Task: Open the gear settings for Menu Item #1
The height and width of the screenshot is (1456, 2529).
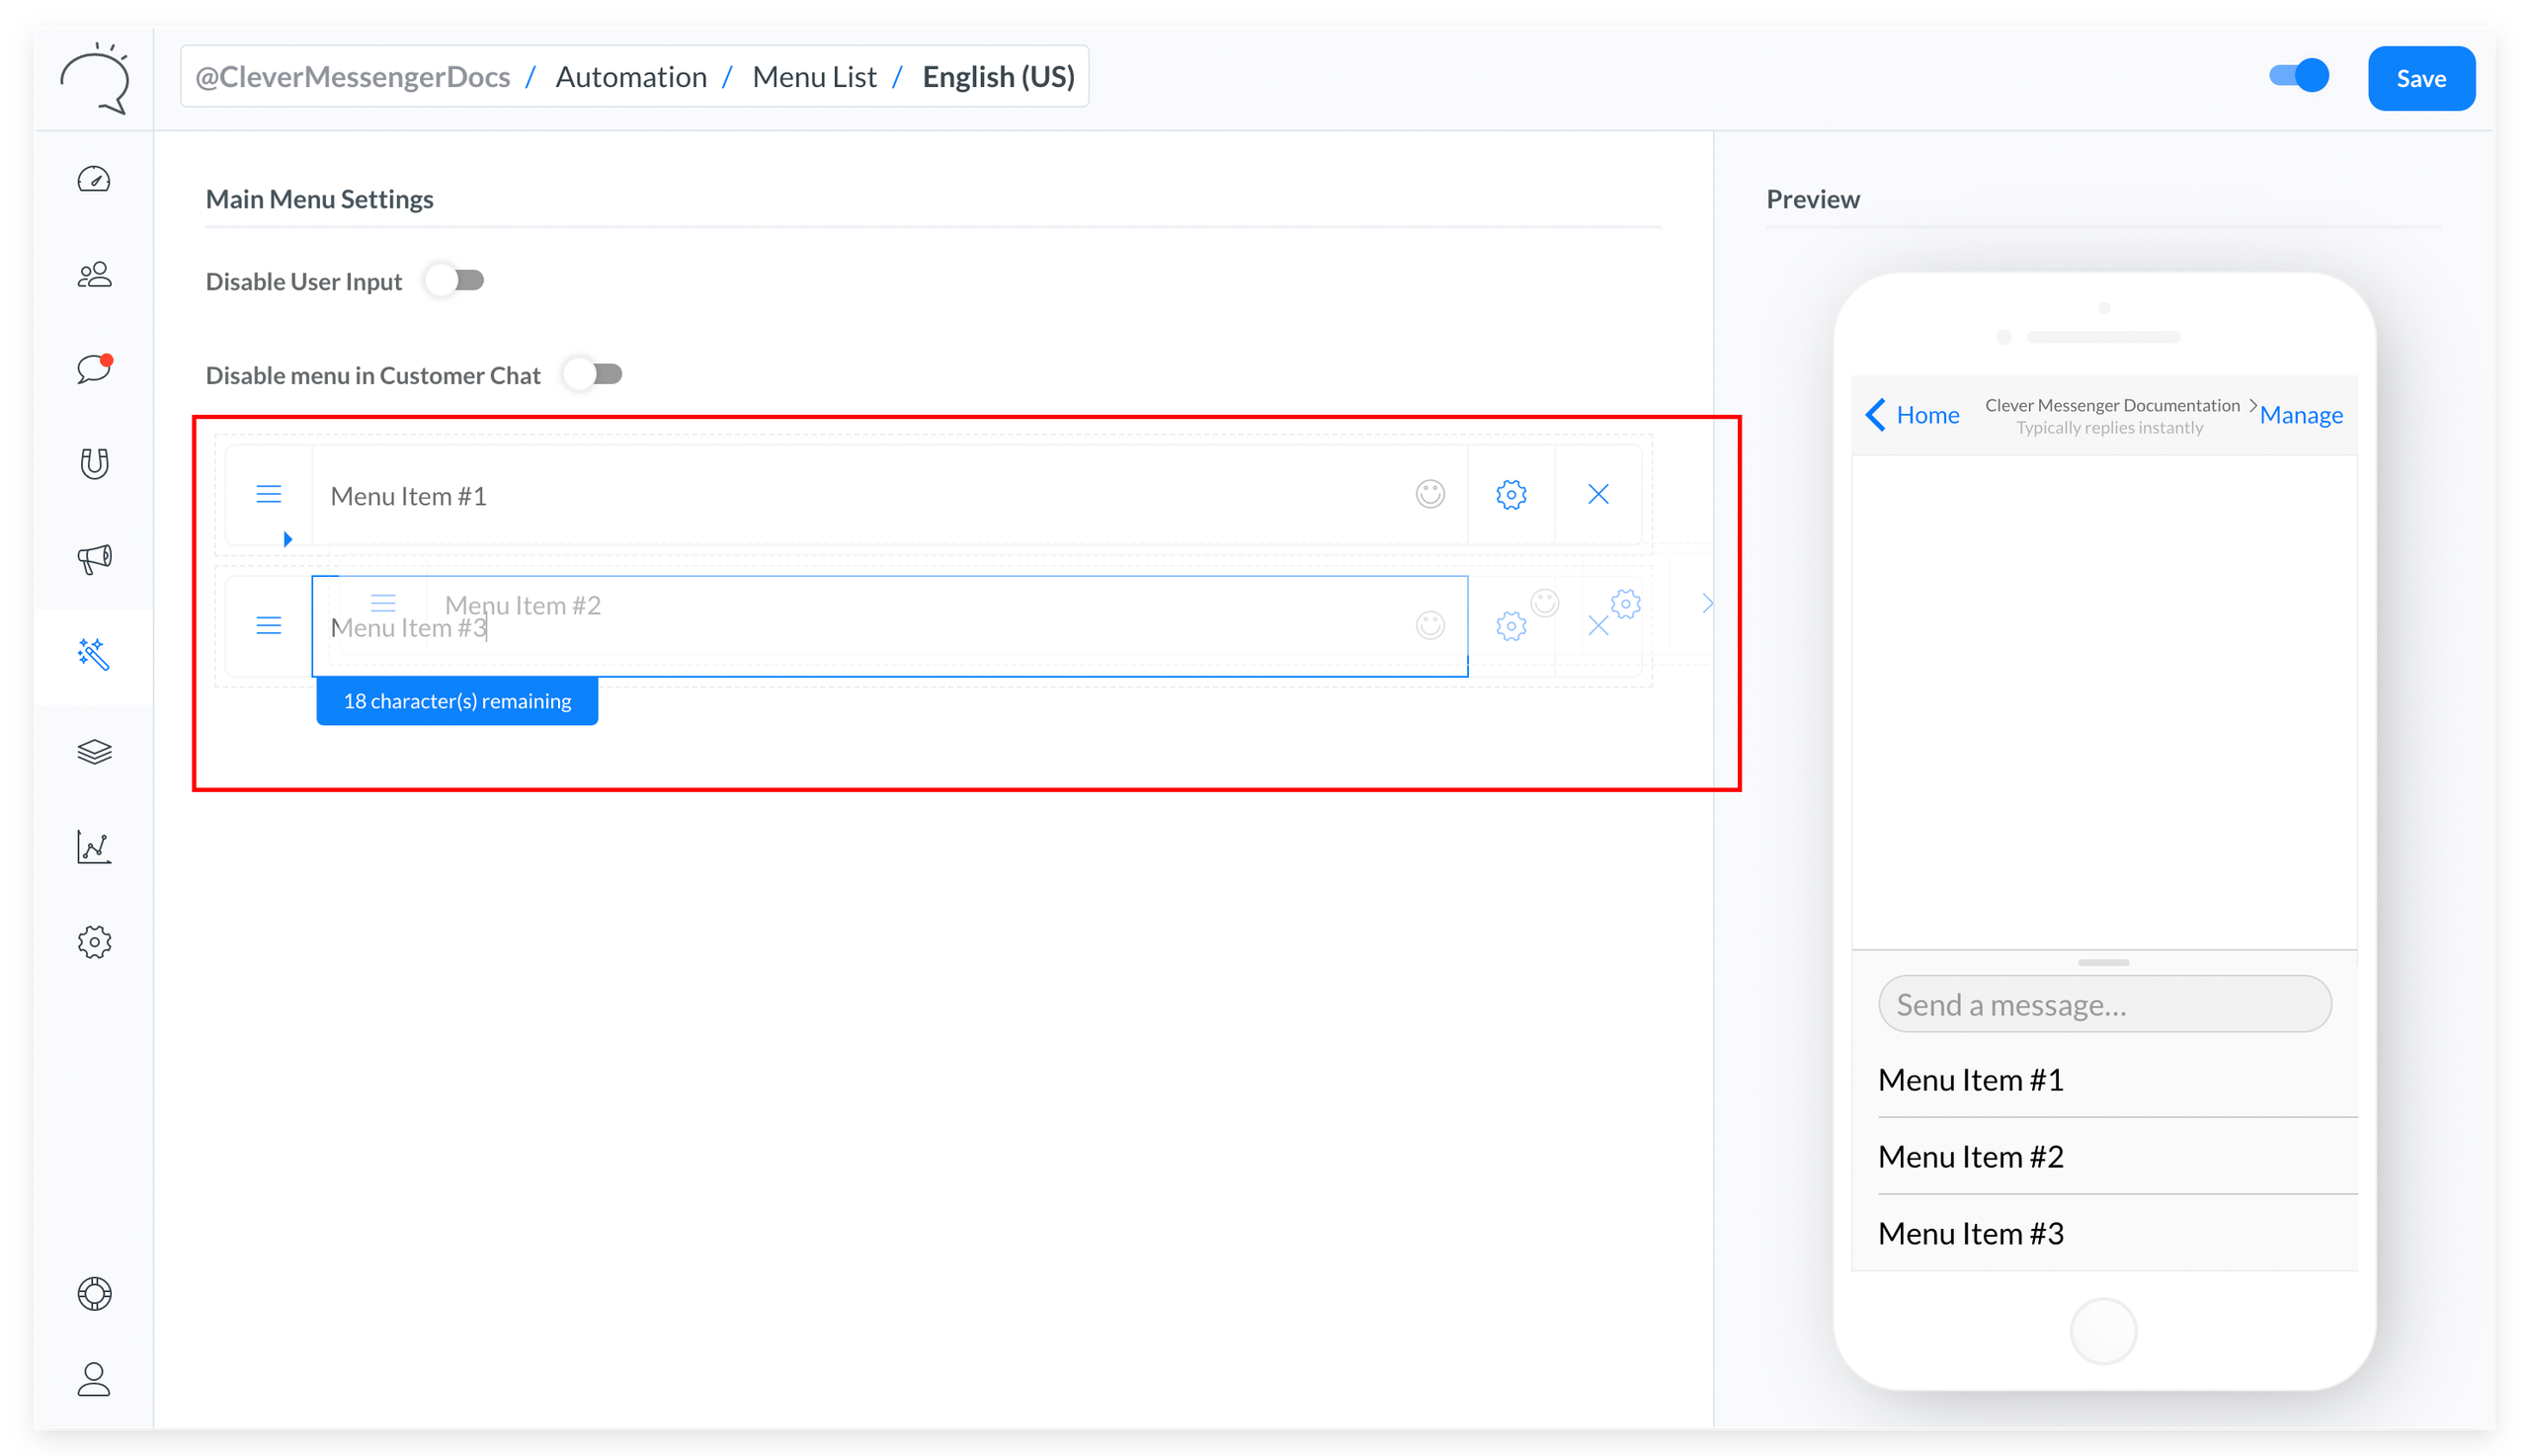Action: (1511, 494)
